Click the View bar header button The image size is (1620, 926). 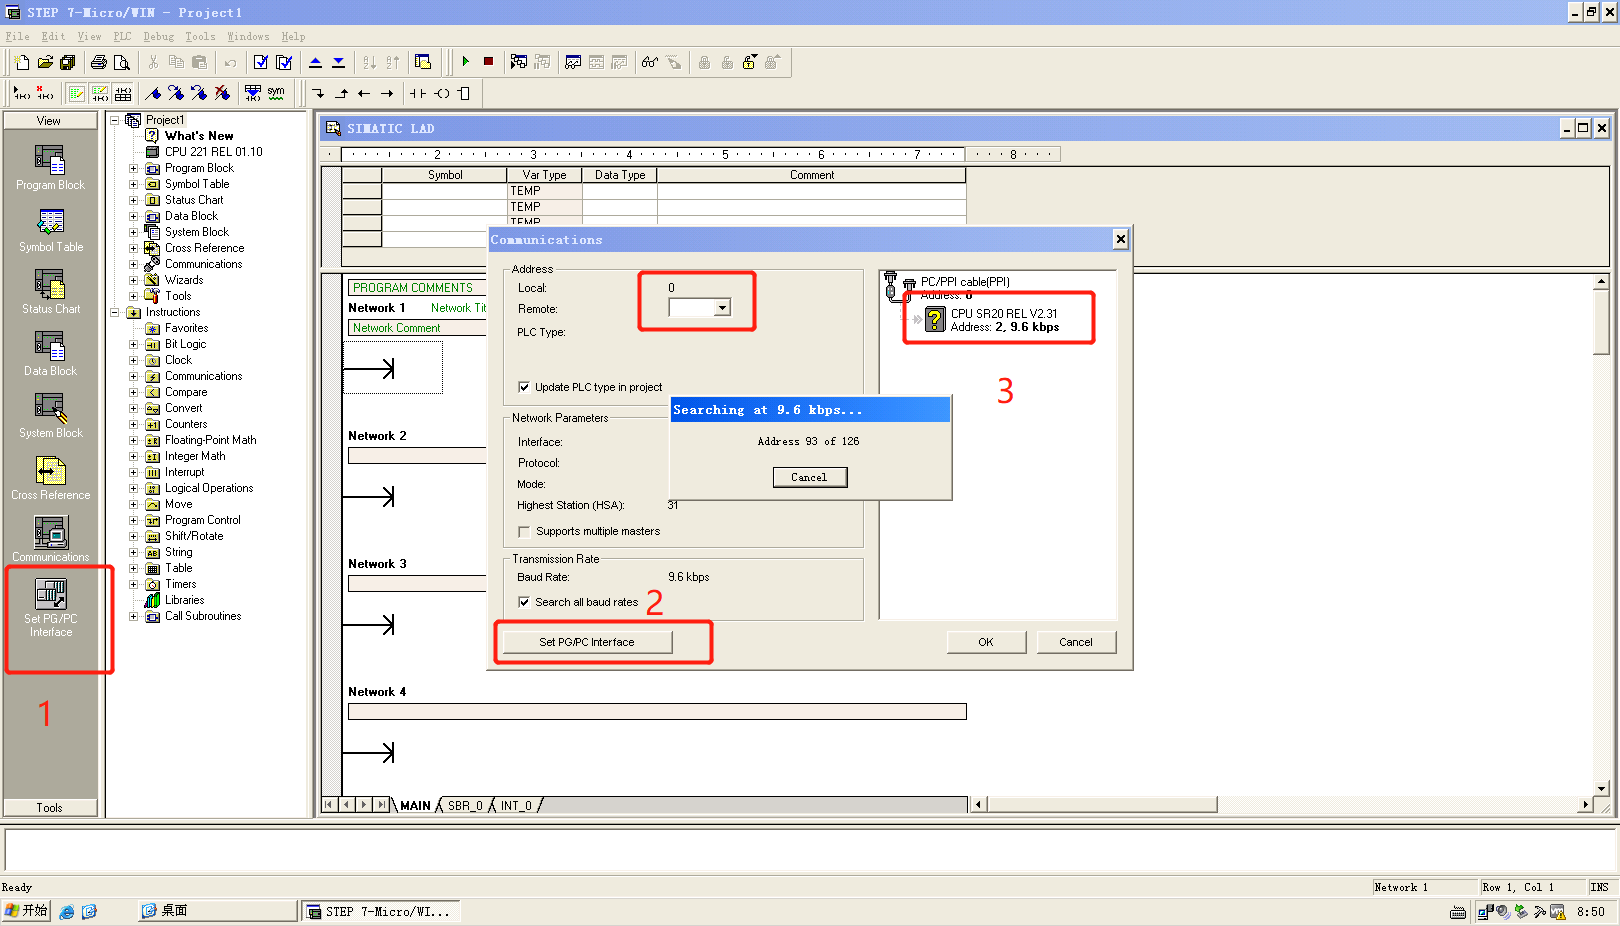[50, 120]
